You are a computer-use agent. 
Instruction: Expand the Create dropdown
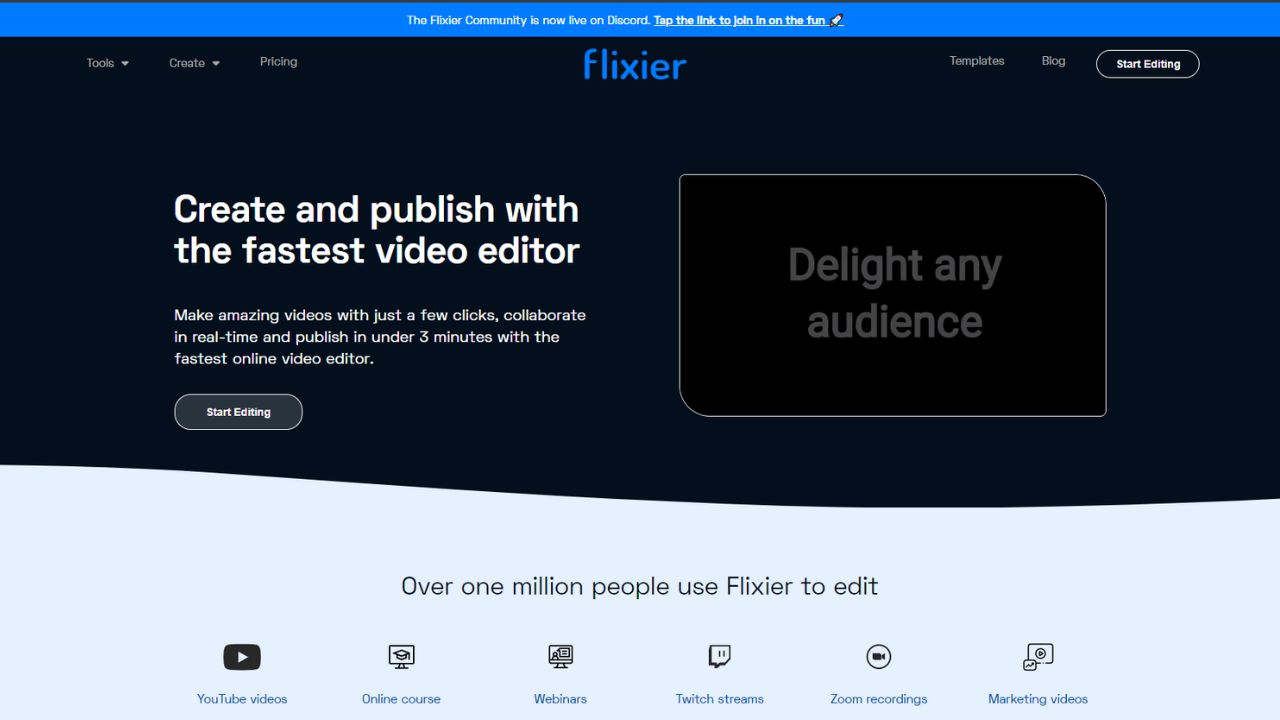click(x=193, y=62)
